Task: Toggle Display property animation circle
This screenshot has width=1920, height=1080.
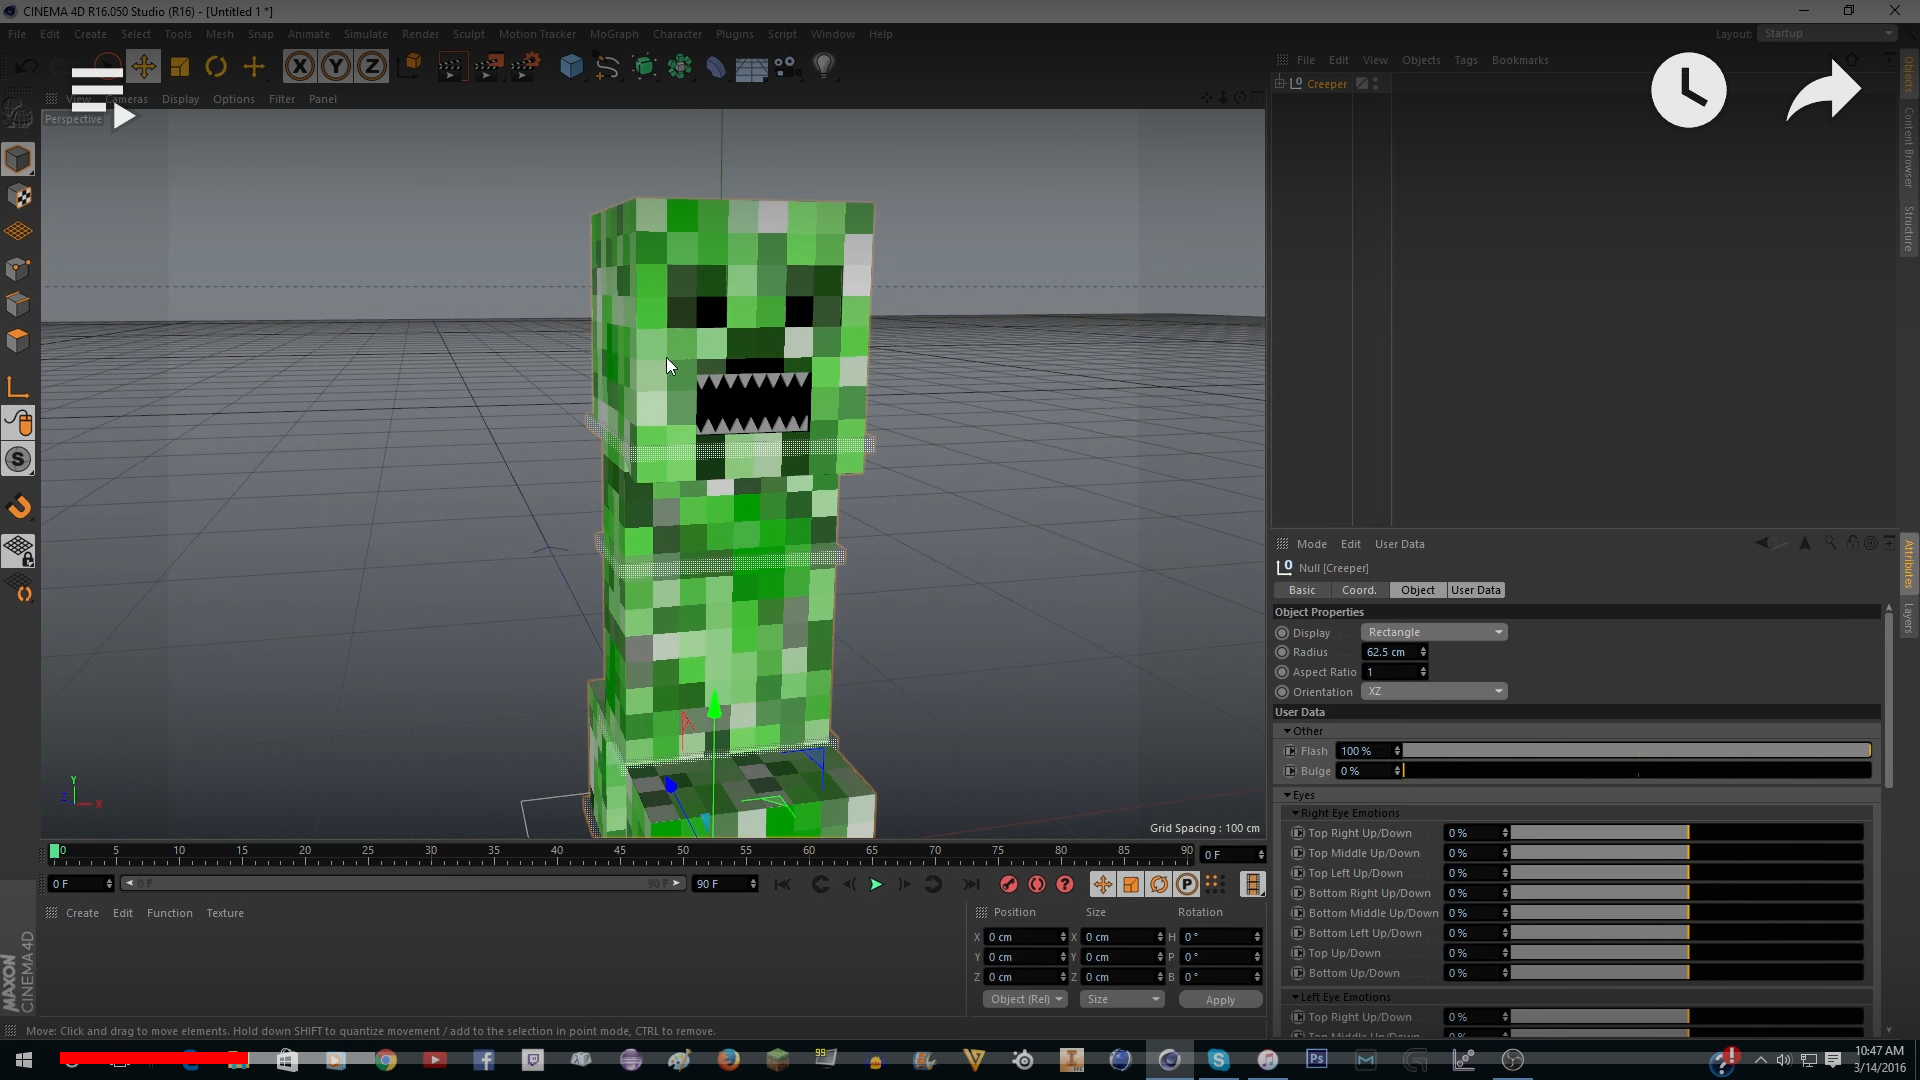Action: pyautogui.click(x=1282, y=633)
